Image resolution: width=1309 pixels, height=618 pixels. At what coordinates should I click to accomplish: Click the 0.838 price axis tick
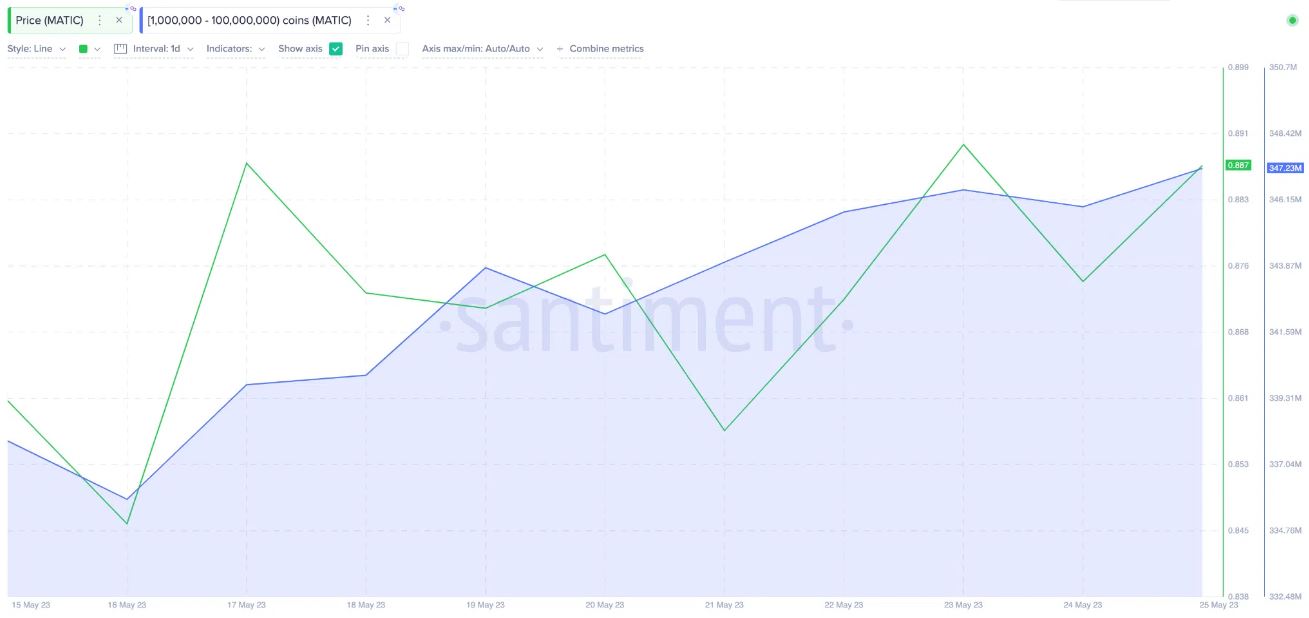[1238, 596]
